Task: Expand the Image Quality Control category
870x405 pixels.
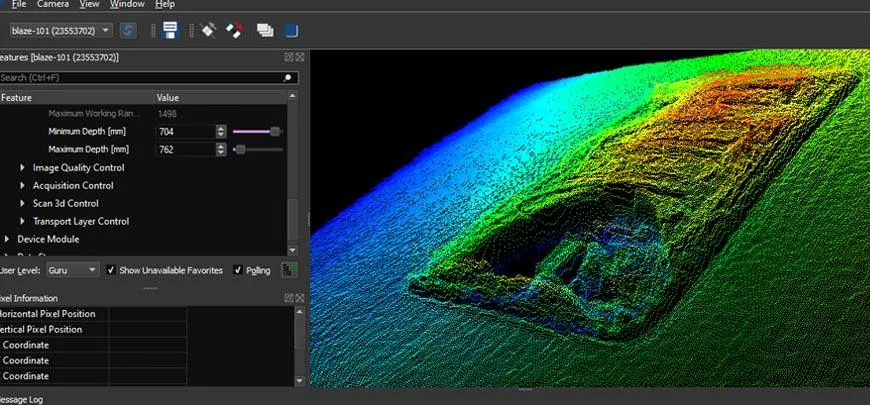Action: 23,168
